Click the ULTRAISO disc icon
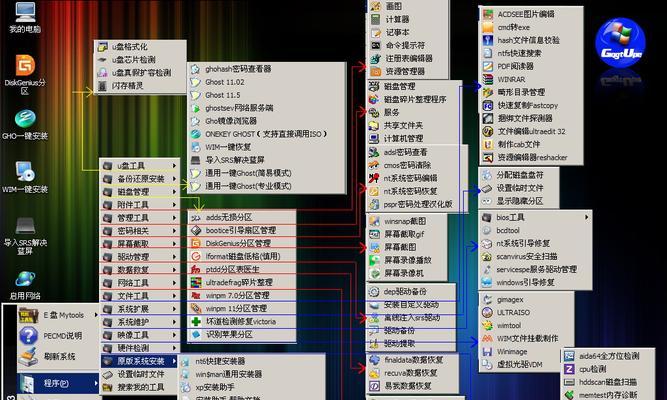 point(487,312)
